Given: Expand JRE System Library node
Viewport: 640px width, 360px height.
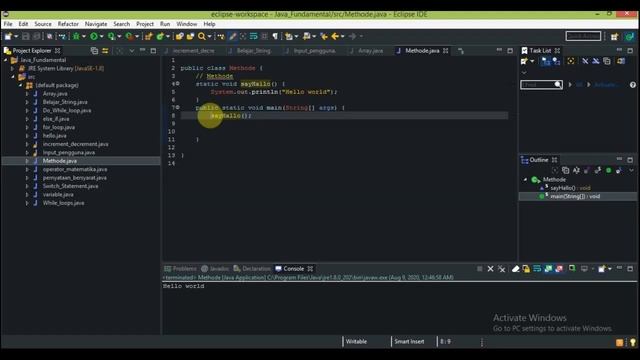Looking at the screenshot, I should (12, 69).
